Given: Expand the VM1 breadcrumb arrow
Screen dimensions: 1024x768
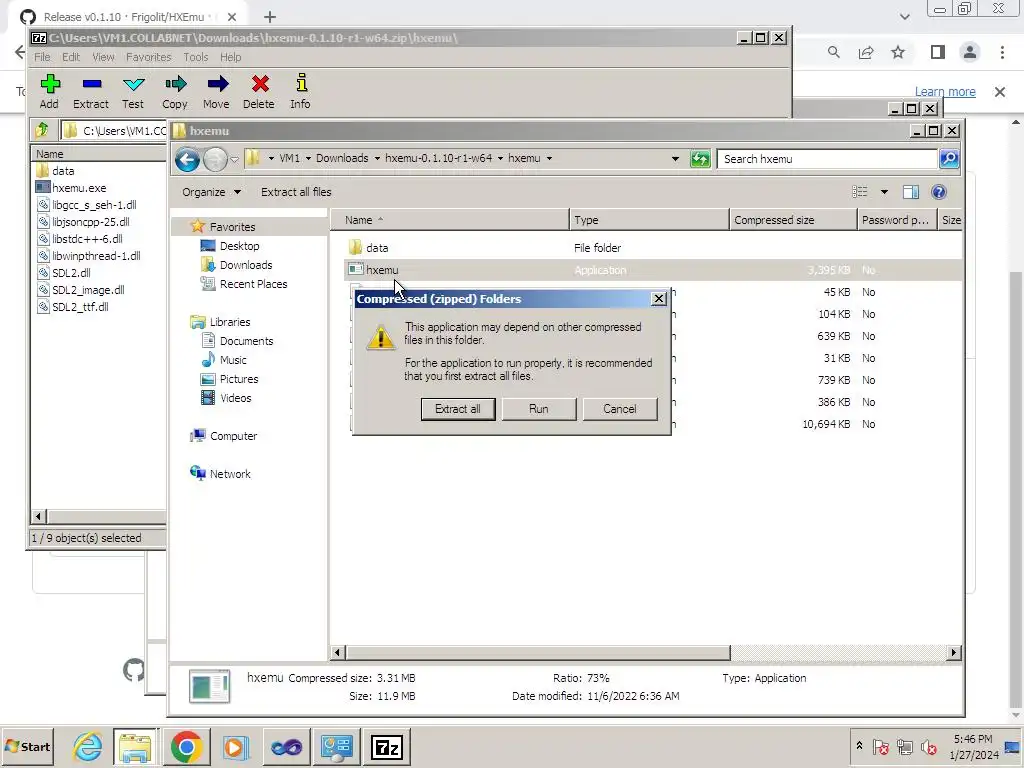Looking at the screenshot, I should click(308, 159).
